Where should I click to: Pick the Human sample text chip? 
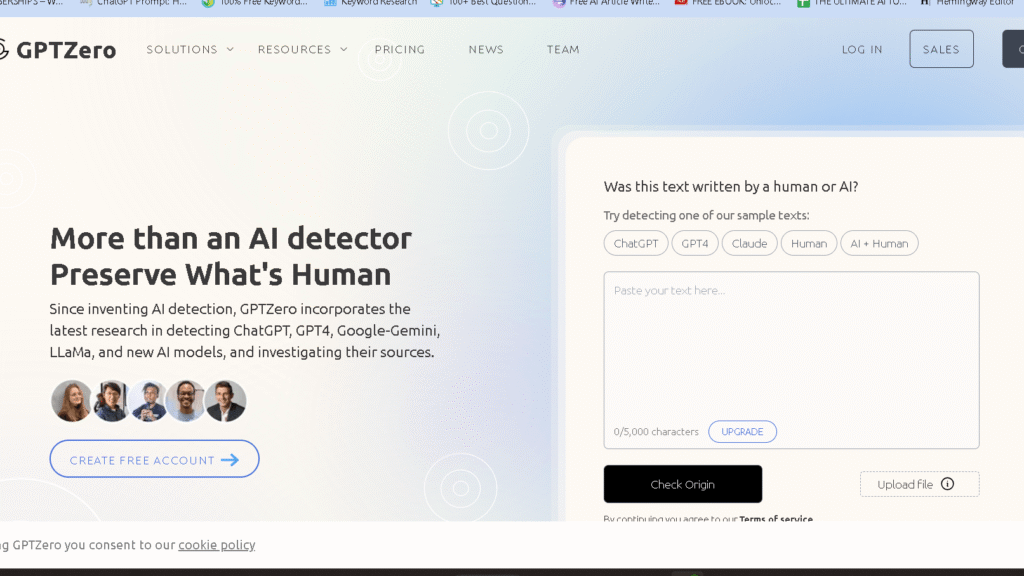coord(809,243)
